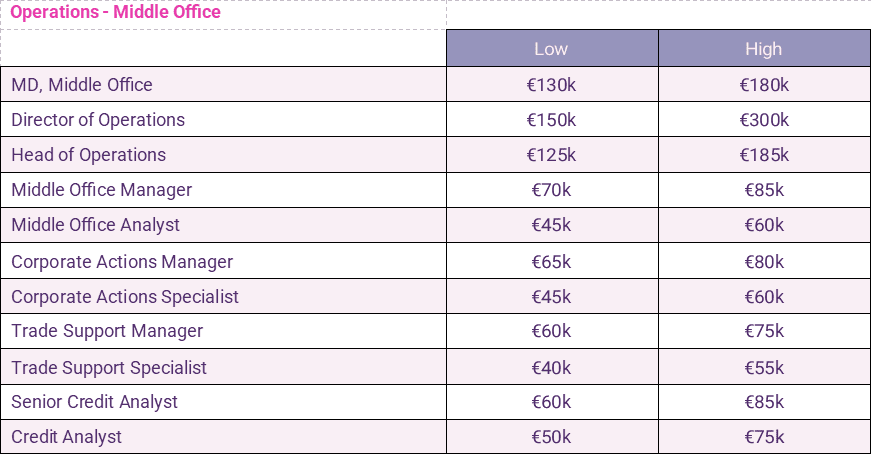This screenshot has height=454, width=871.
Task: Click the Senior Credit Analyst label
Action: point(94,402)
